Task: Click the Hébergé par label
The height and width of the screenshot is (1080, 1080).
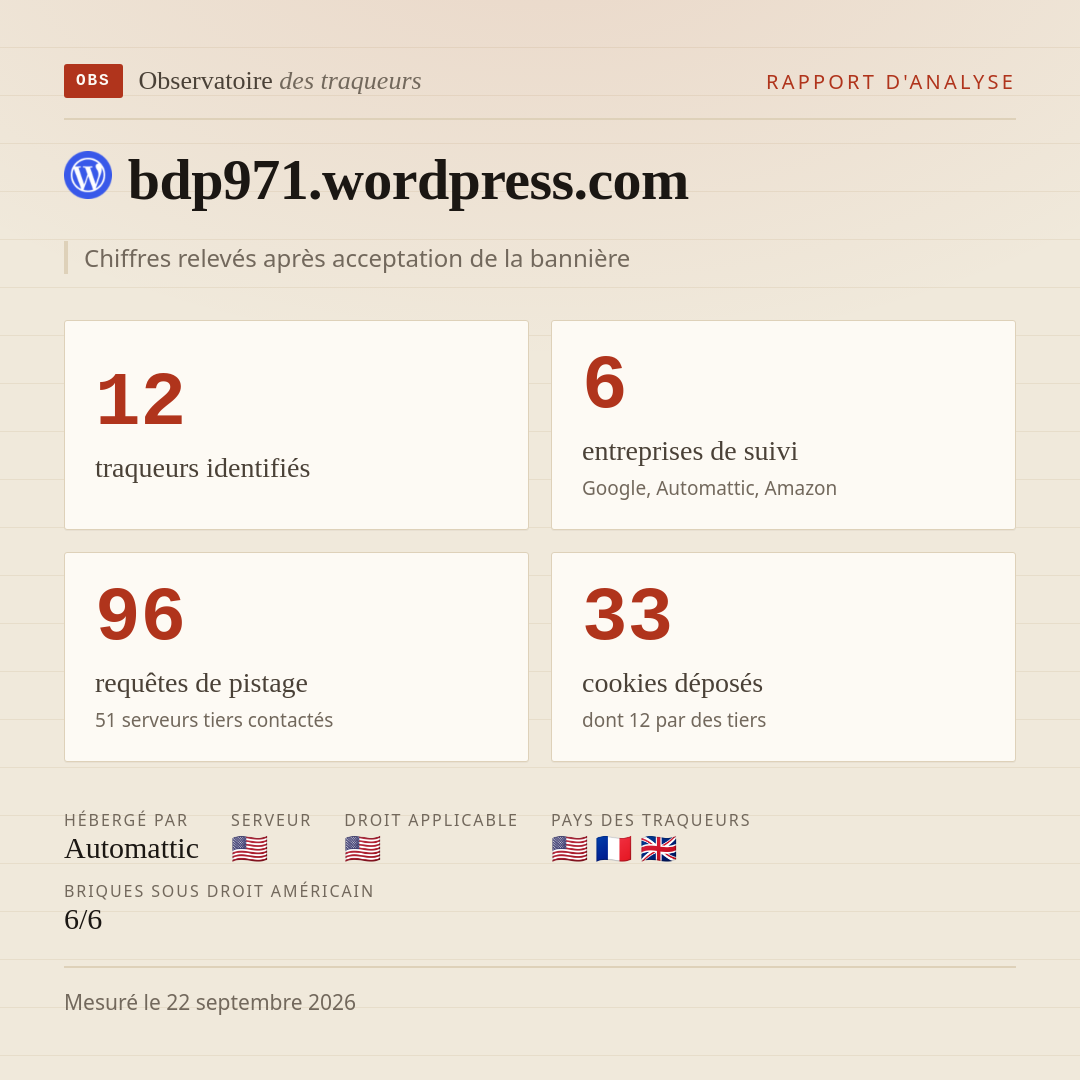Action: tap(126, 820)
